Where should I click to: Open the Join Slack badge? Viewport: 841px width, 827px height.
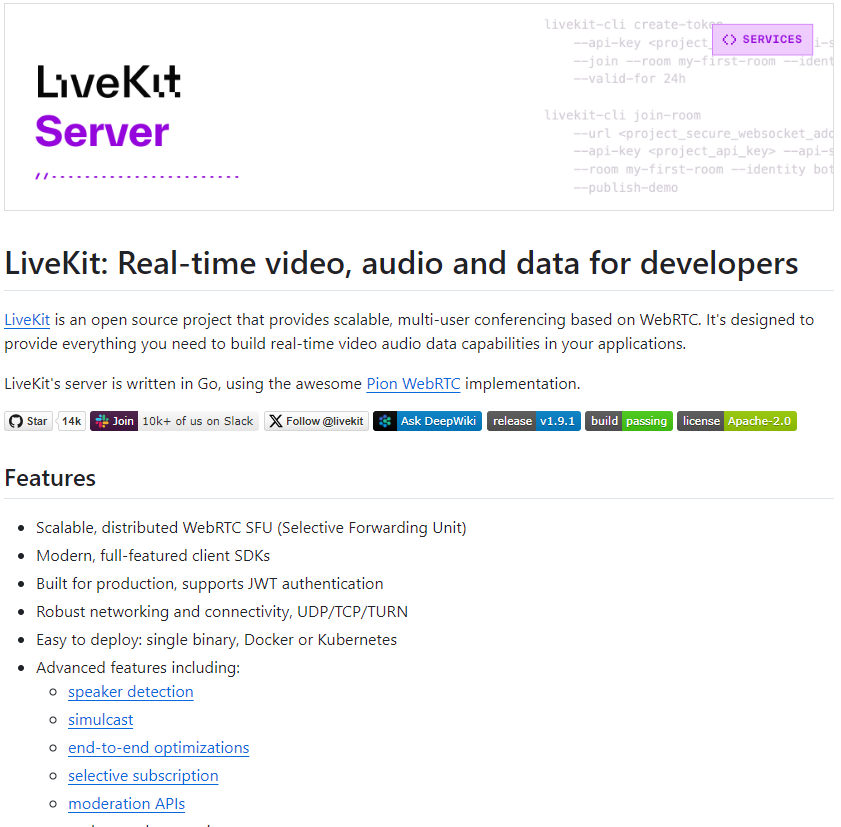(x=174, y=421)
